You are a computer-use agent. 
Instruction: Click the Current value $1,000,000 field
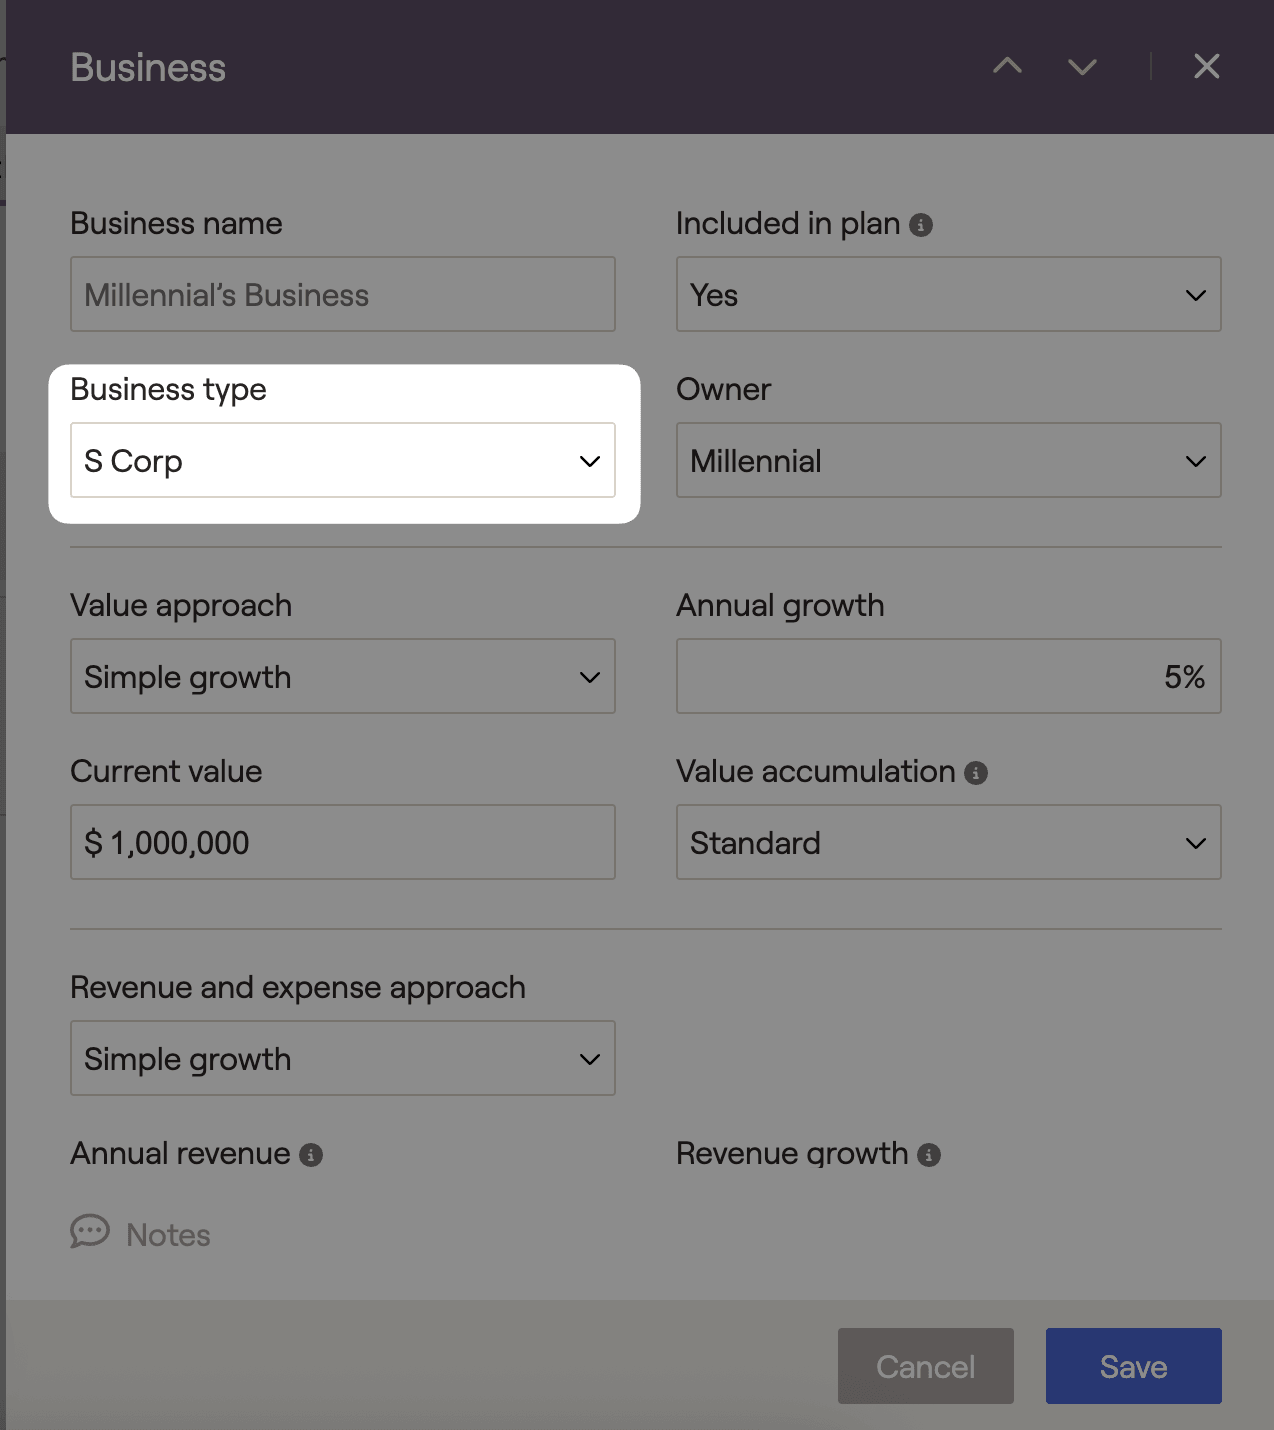[342, 843]
